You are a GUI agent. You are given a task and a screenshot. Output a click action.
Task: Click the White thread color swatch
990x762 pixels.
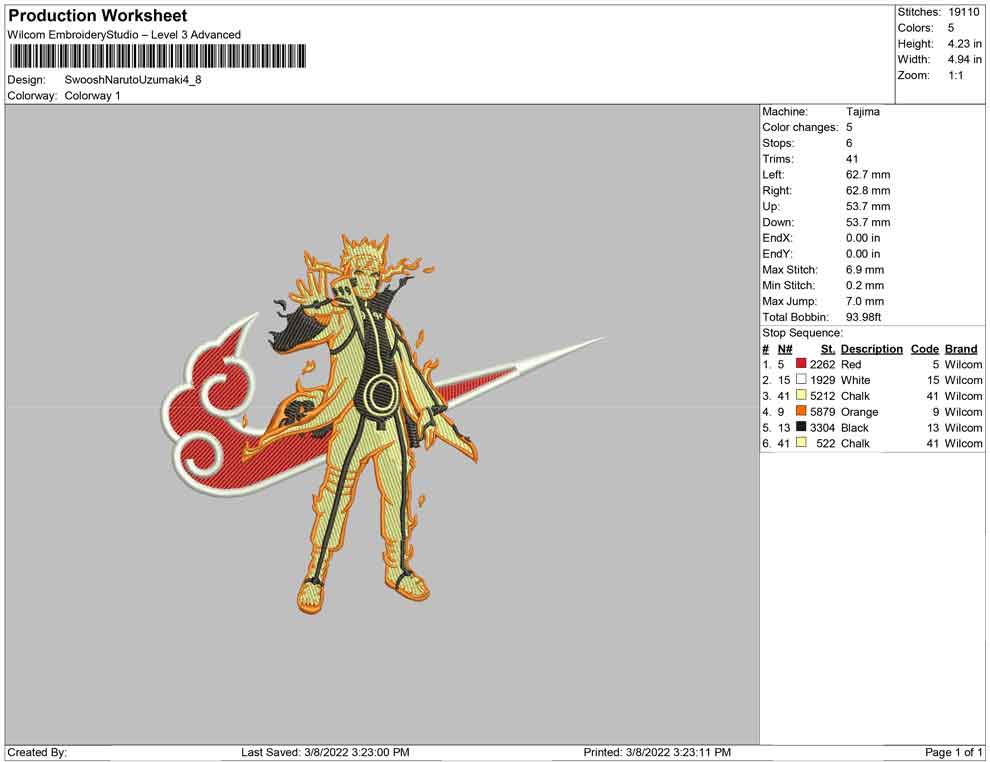(x=801, y=379)
